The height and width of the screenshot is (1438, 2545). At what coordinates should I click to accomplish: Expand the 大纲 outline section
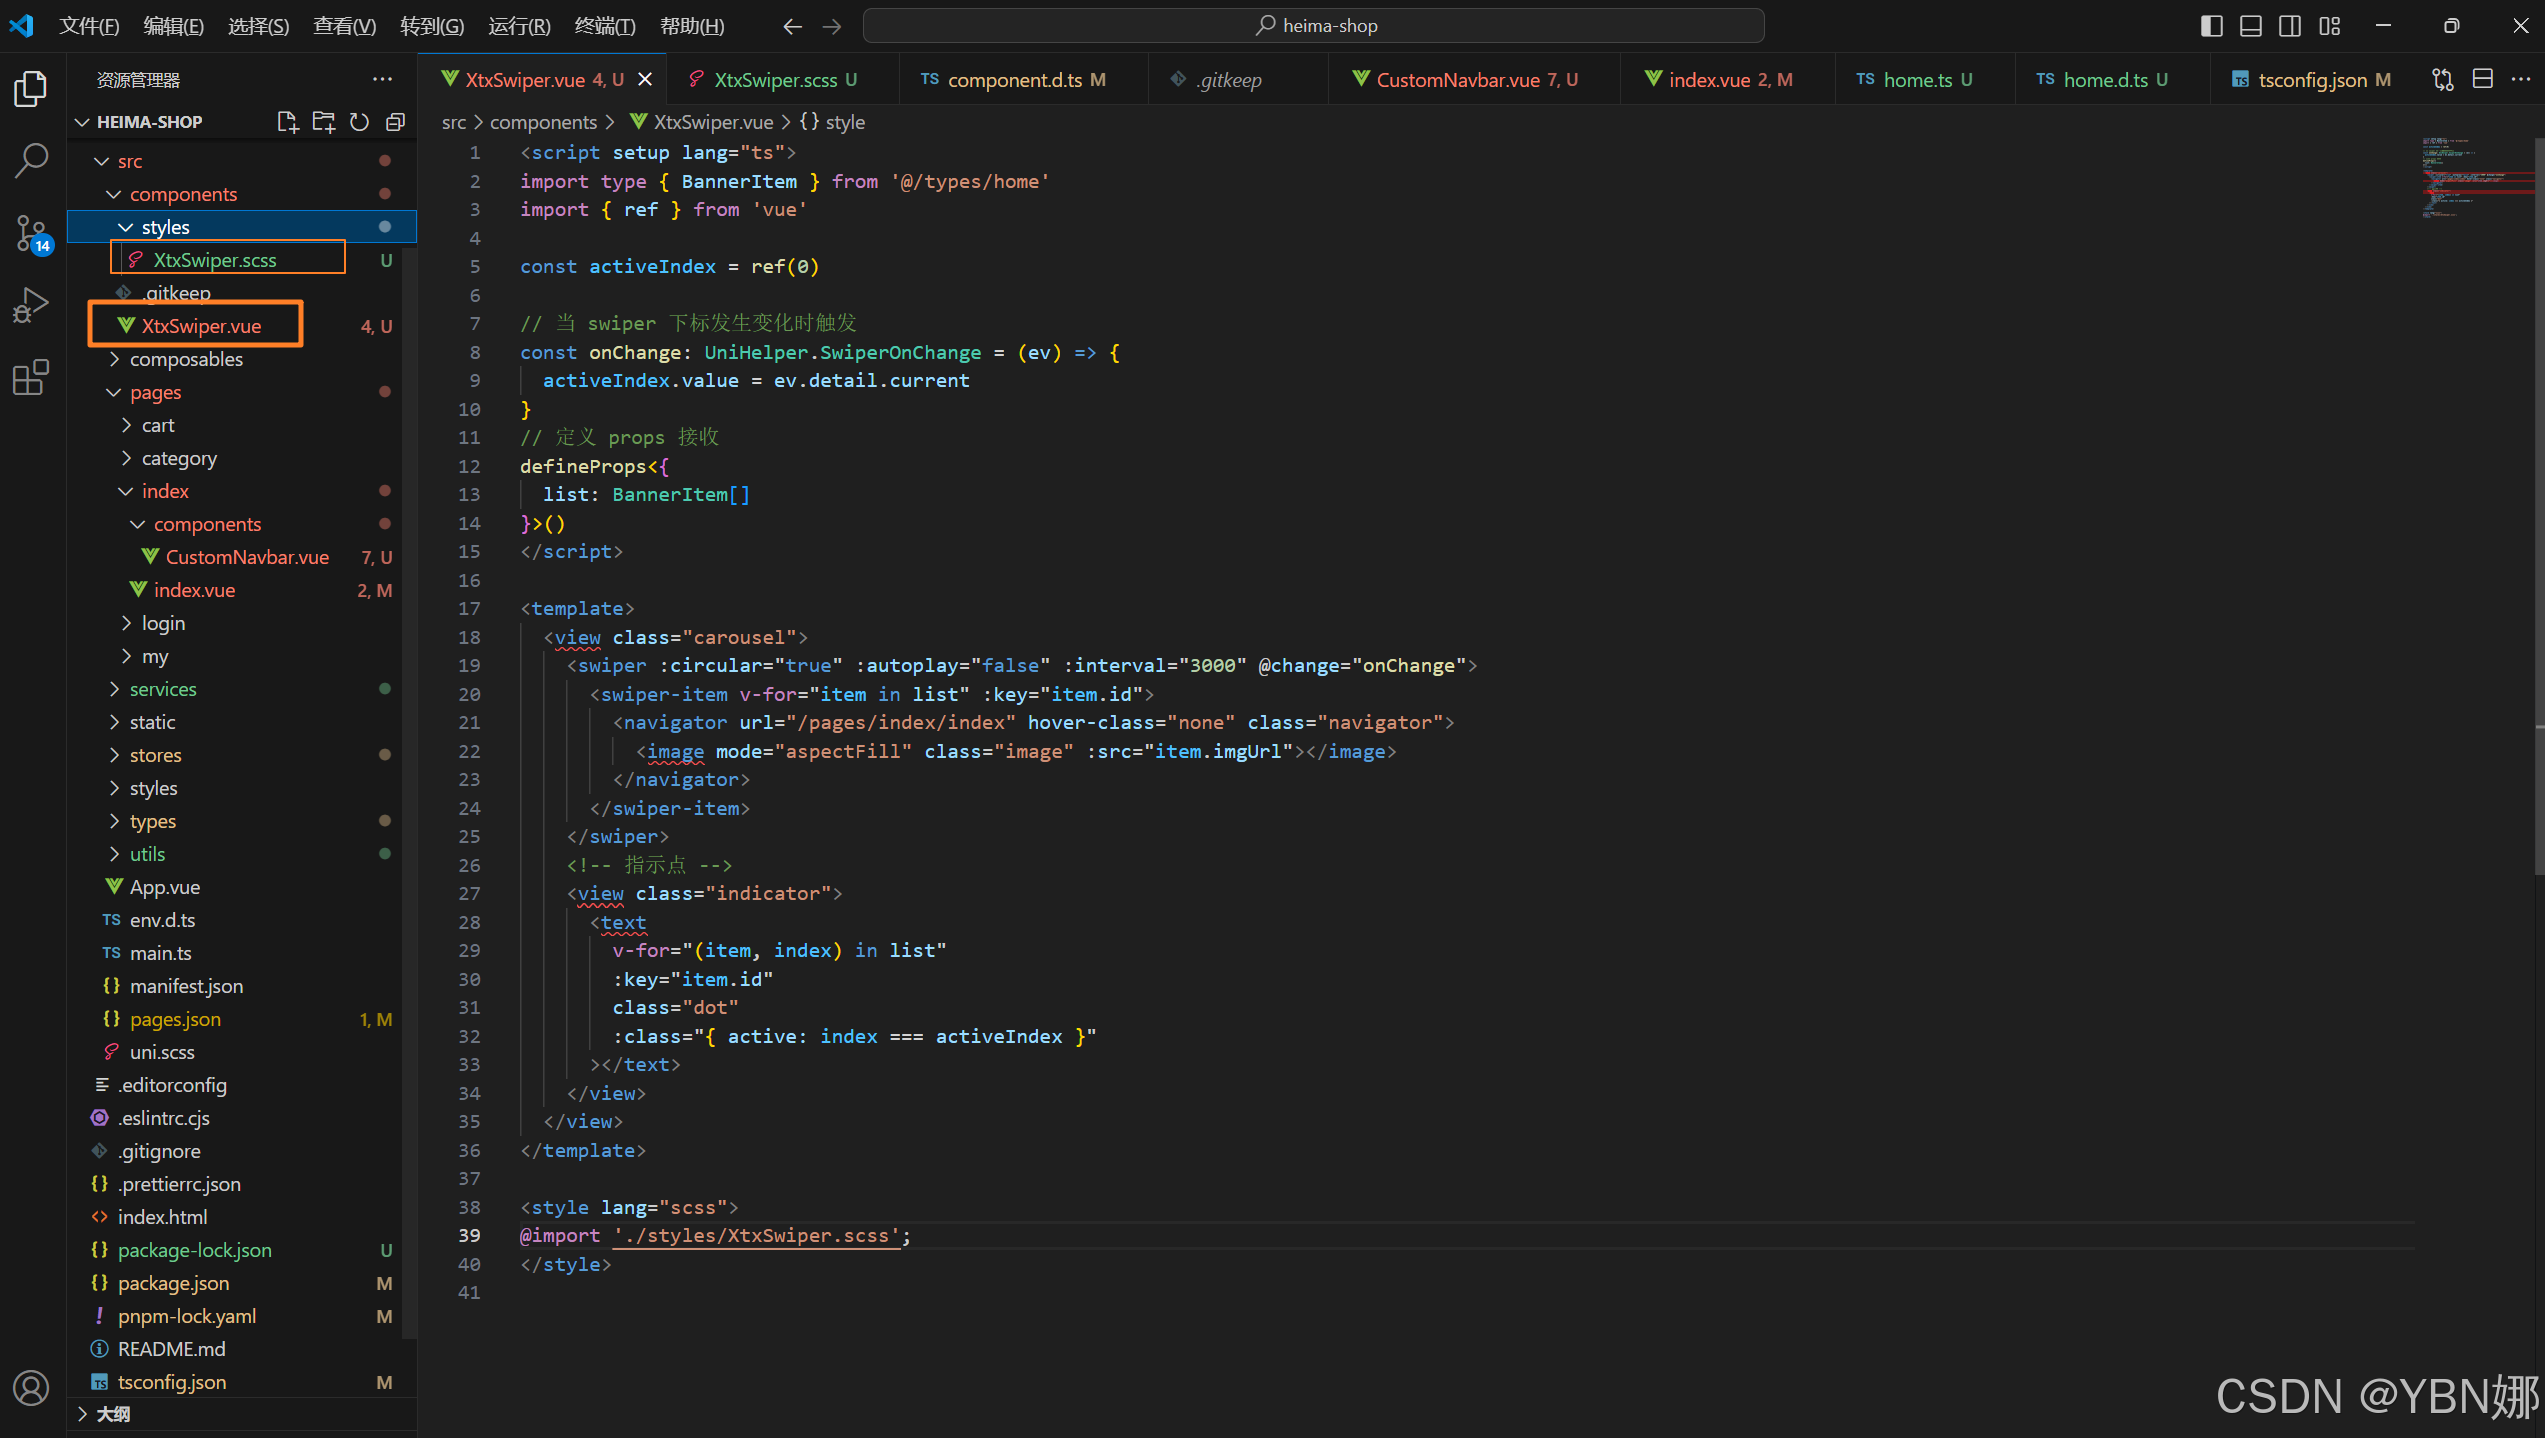pyautogui.click(x=112, y=1414)
